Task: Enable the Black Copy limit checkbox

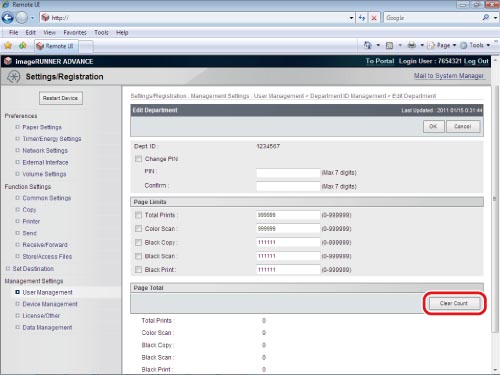Action: 138,243
